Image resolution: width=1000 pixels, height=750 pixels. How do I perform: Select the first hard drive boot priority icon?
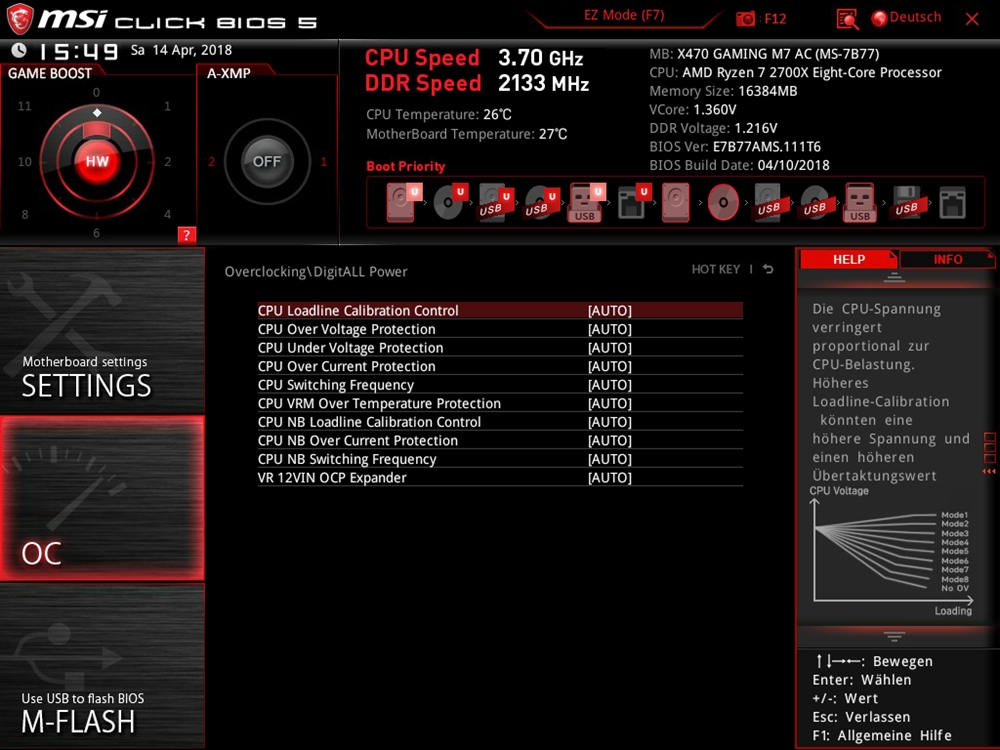click(x=402, y=202)
